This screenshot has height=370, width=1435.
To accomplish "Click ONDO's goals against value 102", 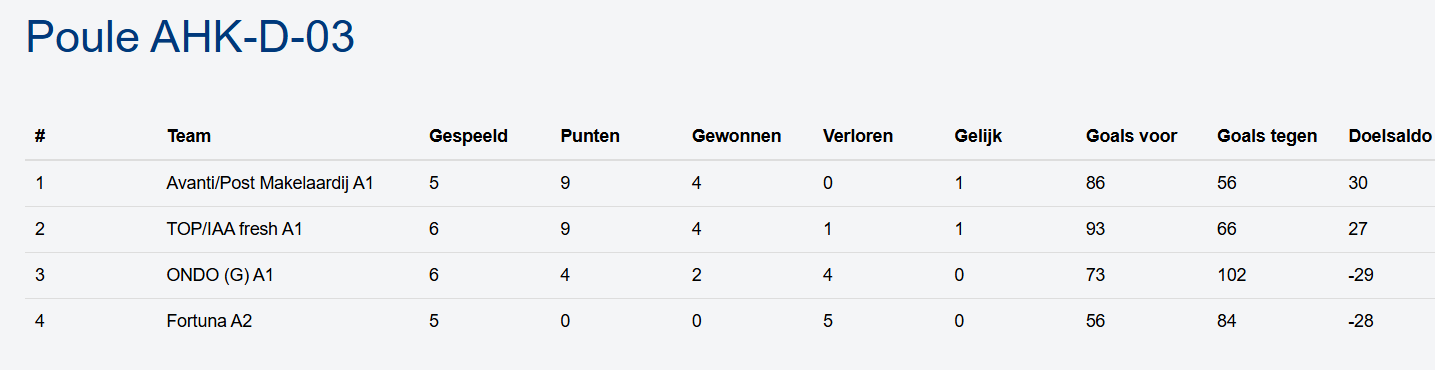I will (1232, 275).
